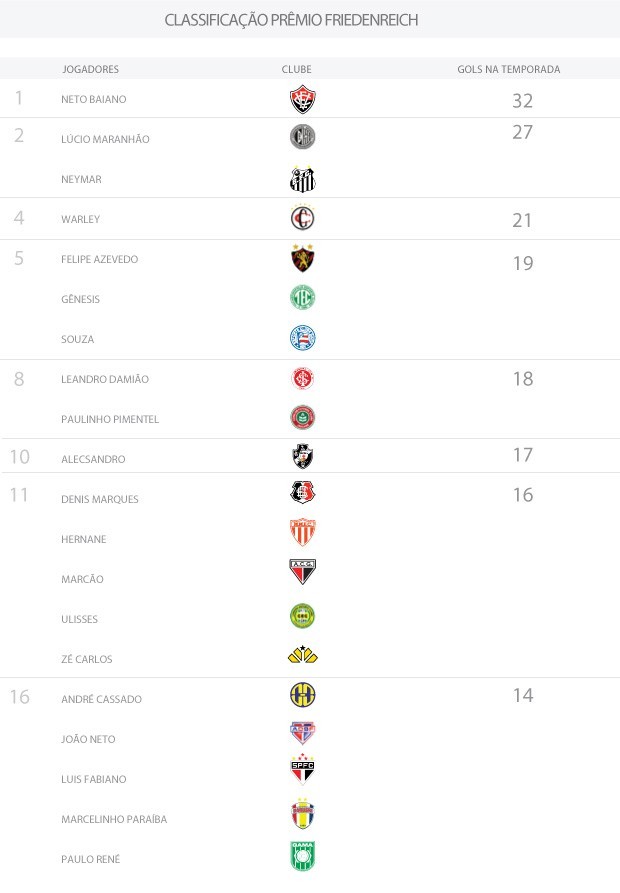Select the striped shield beside Hernane
The width and height of the screenshot is (620, 893).
click(x=302, y=532)
